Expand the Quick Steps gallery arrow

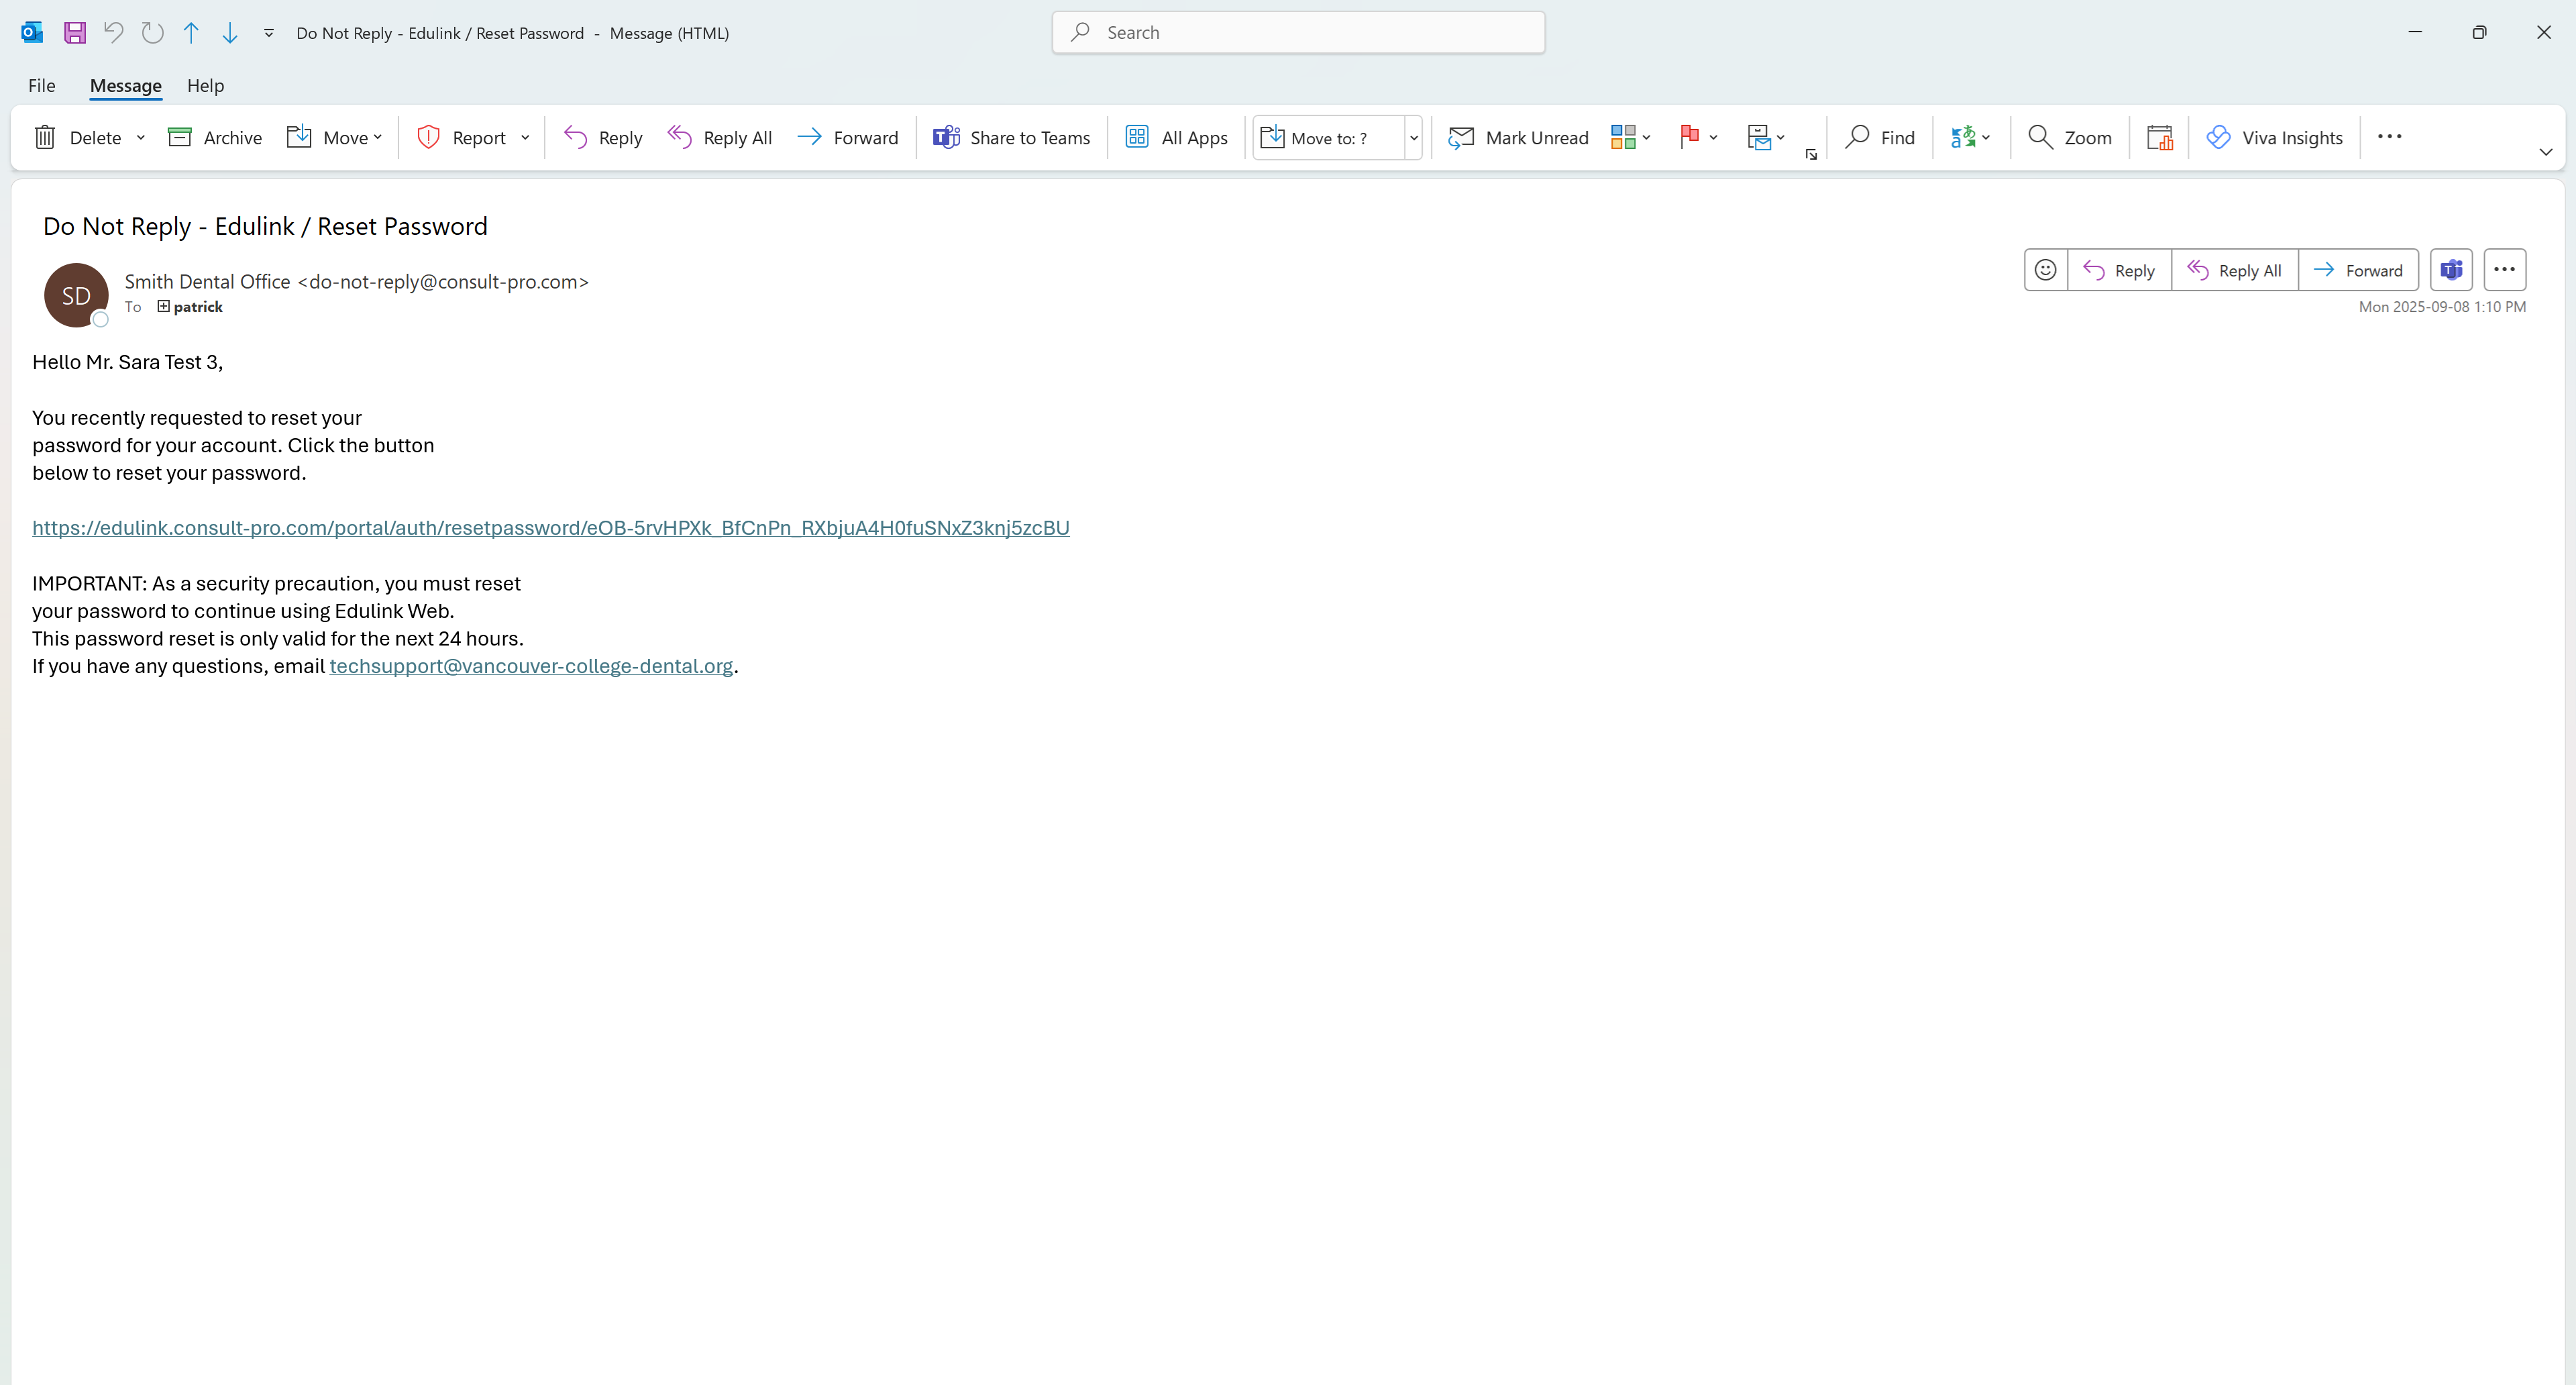pos(1414,137)
